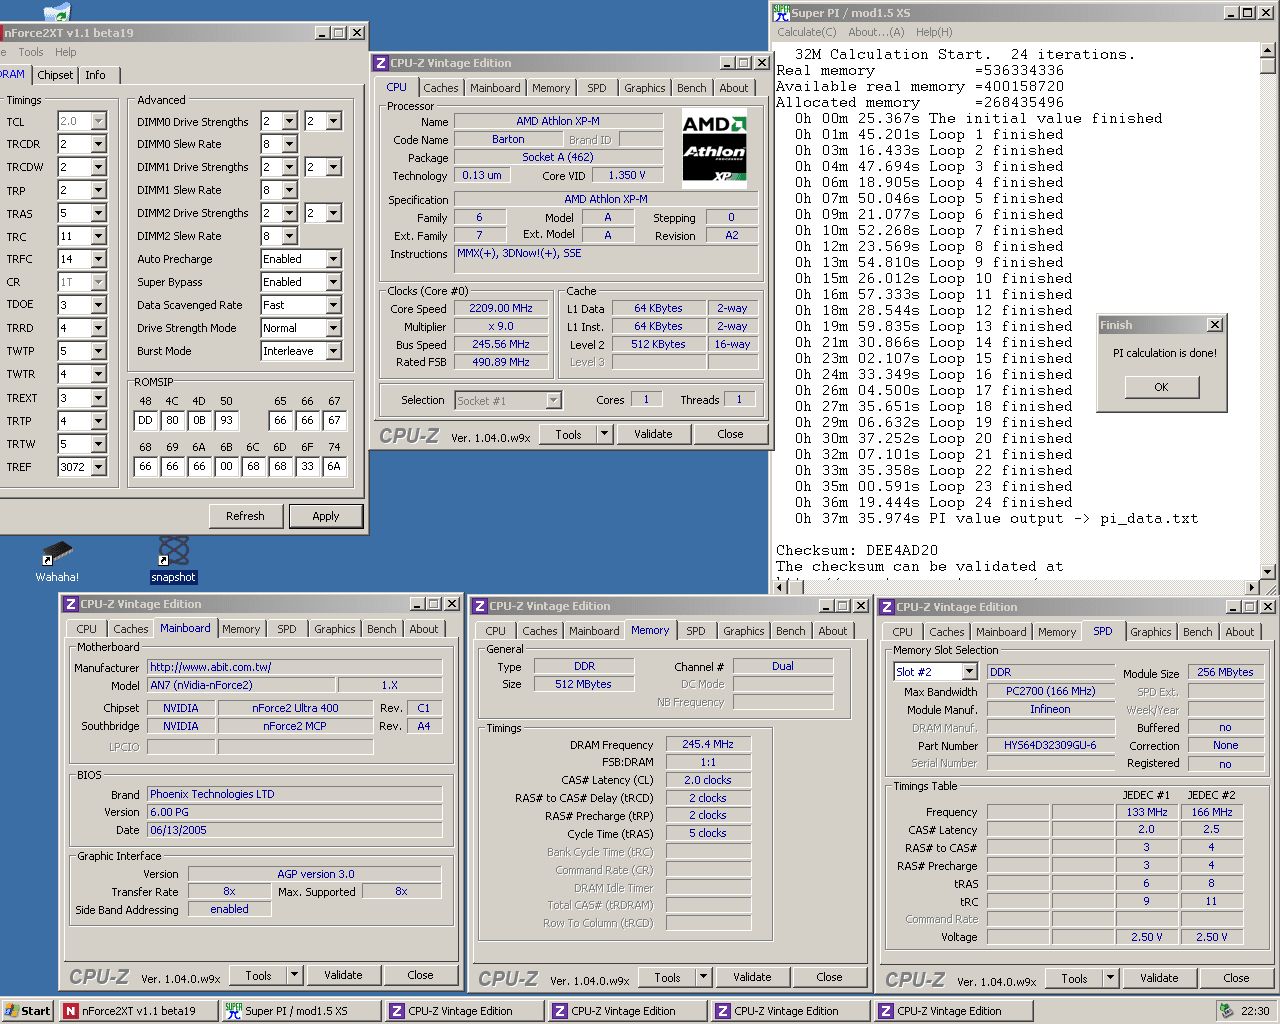Image resolution: width=1280 pixels, height=1024 pixels.
Task: Open the TRCDR timing dropdown
Action: coord(98,144)
